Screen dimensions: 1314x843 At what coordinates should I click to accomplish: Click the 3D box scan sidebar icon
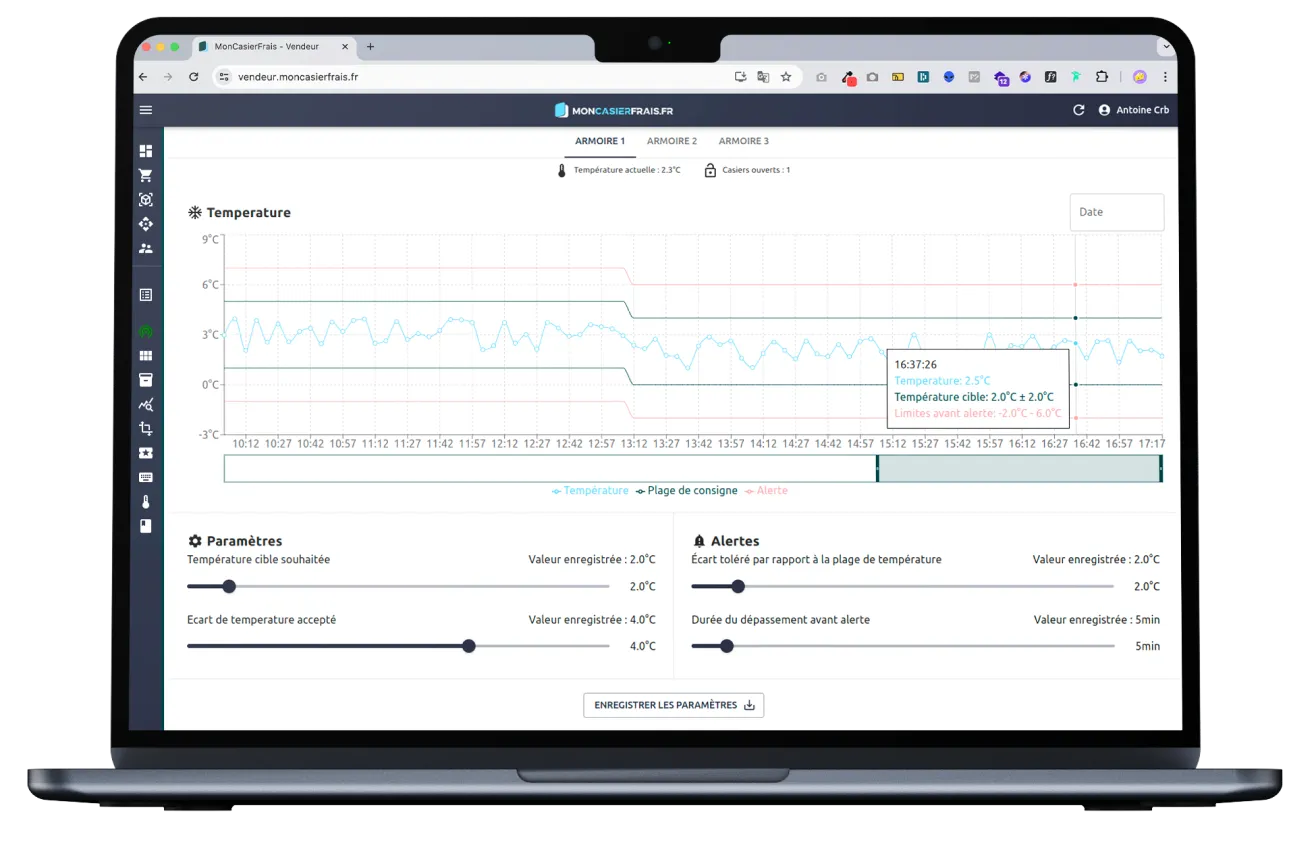[146, 199]
